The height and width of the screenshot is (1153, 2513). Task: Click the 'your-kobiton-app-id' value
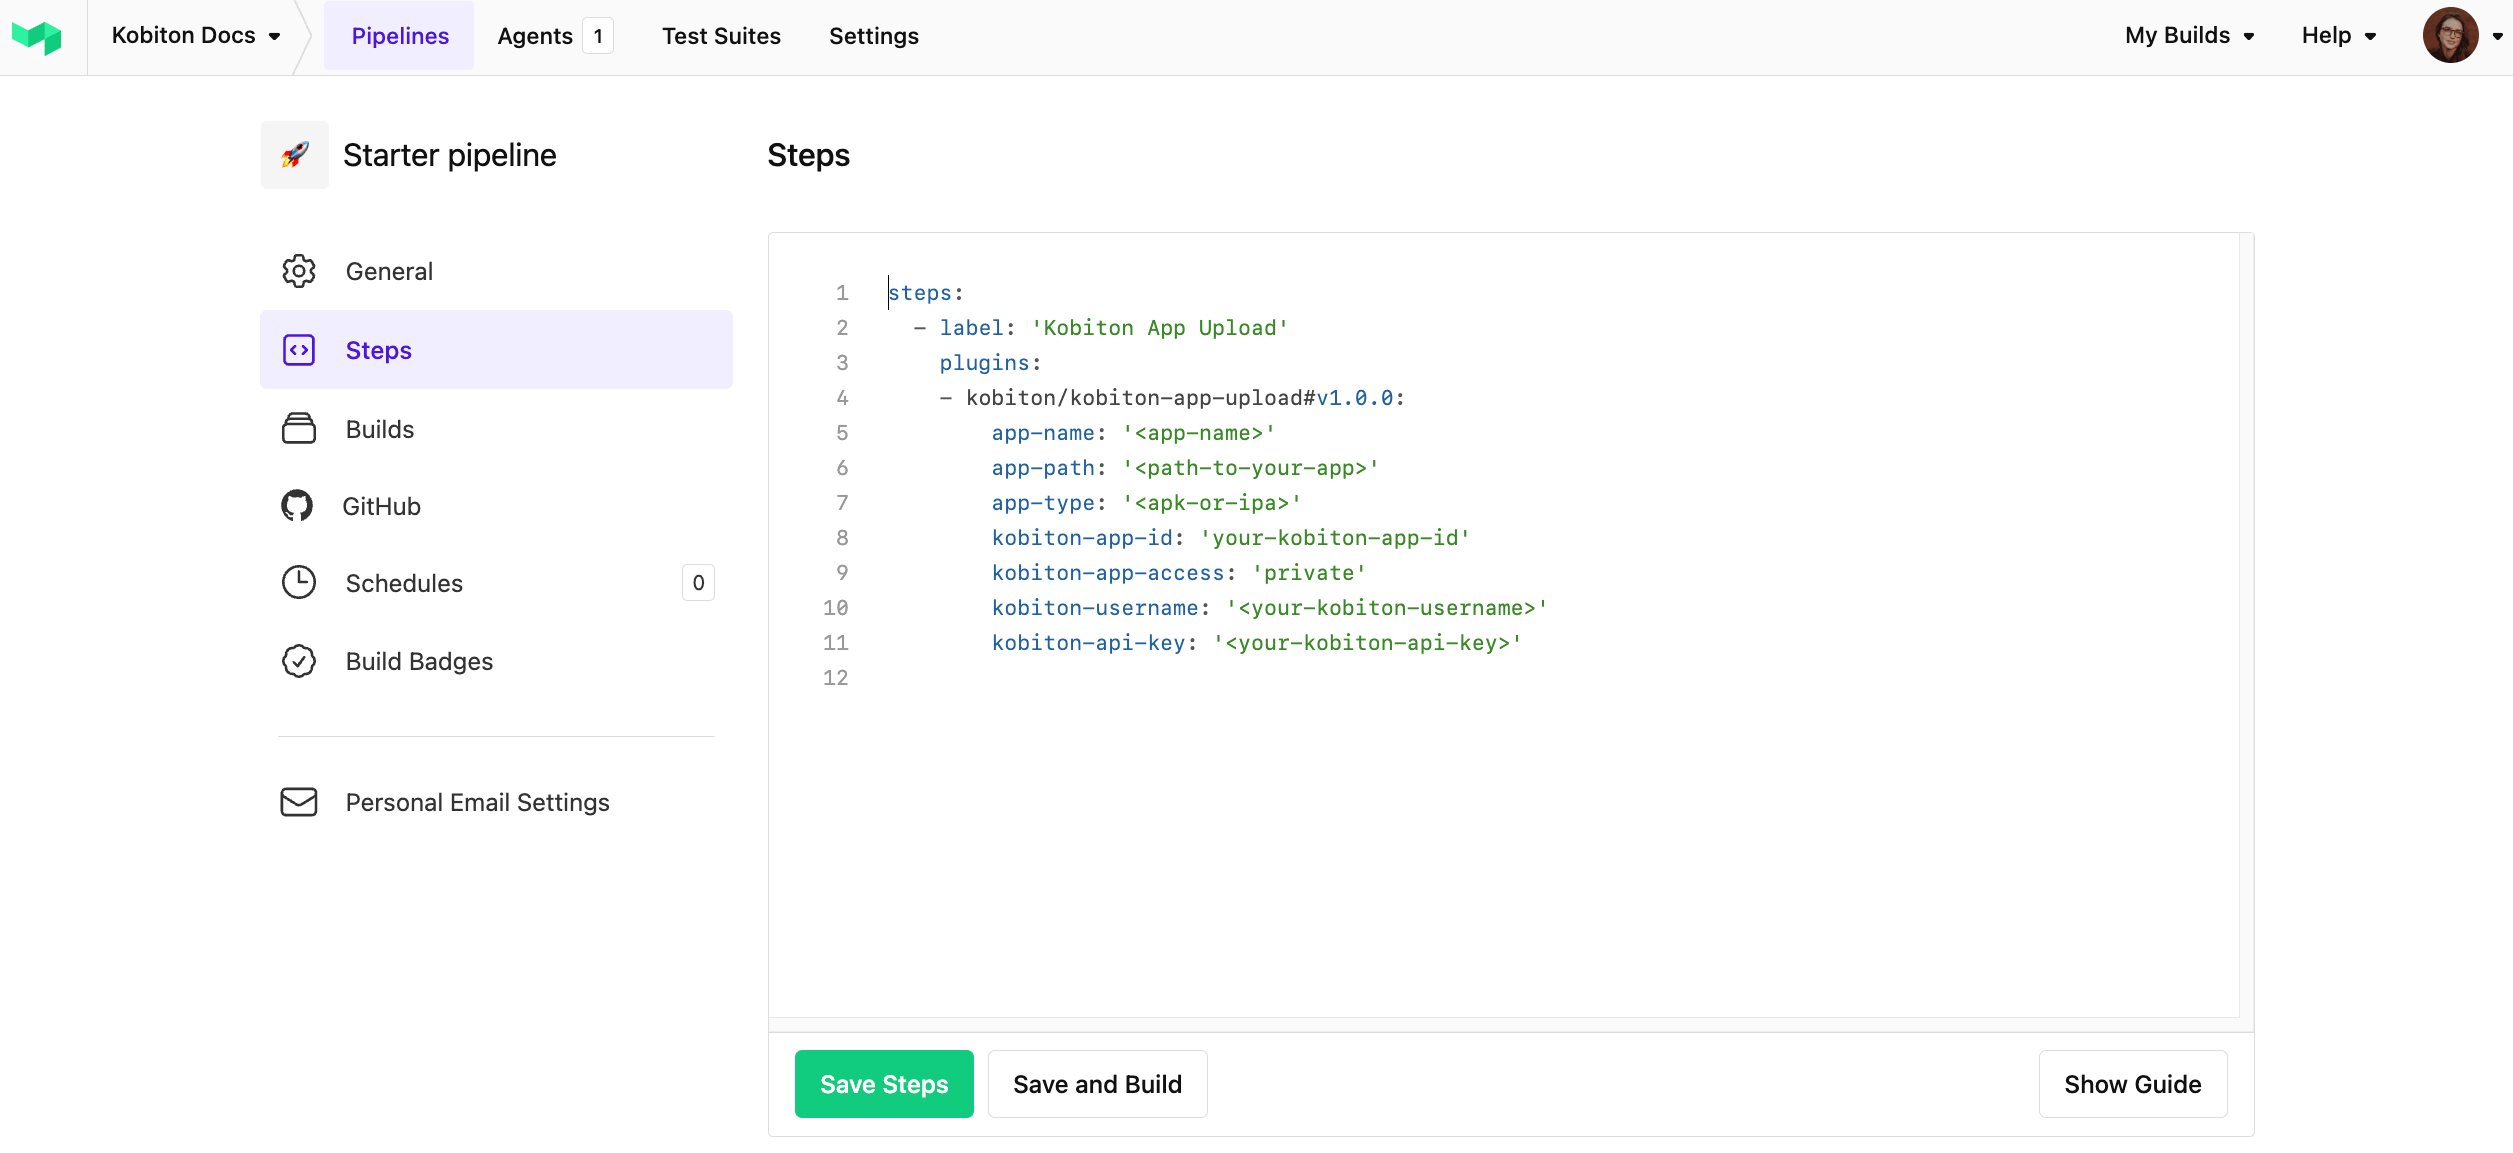tap(1335, 538)
